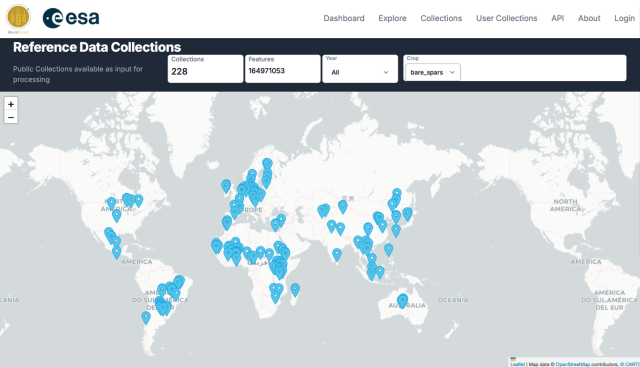Go to the Explore page
Viewport: 640px width, 367px height.
pos(392,18)
